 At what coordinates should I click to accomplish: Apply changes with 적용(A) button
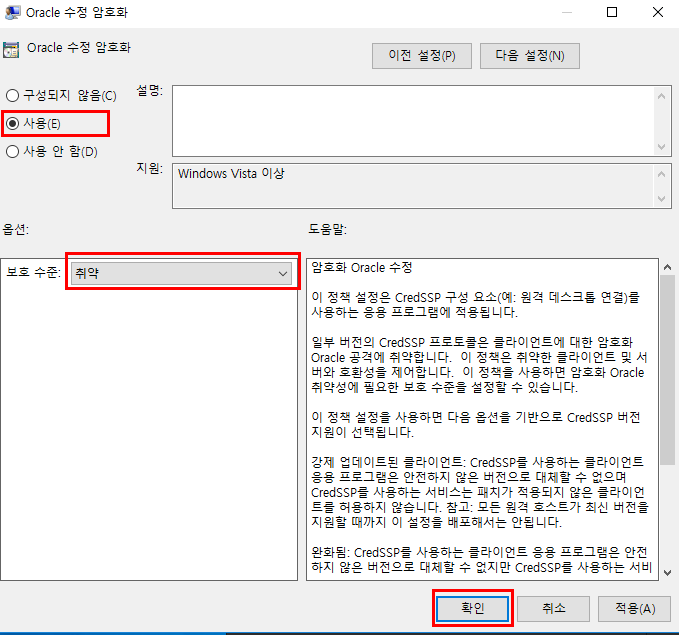click(634, 609)
